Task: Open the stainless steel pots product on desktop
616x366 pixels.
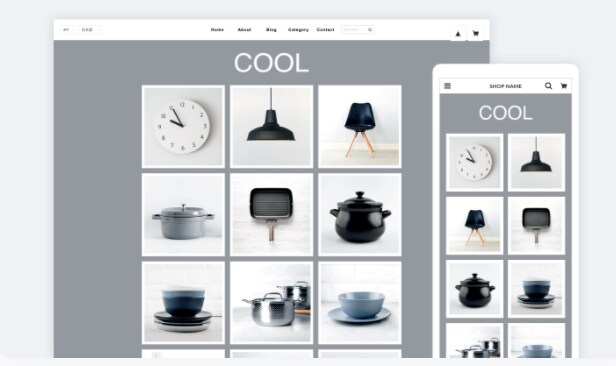Action: (x=271, y=303)
